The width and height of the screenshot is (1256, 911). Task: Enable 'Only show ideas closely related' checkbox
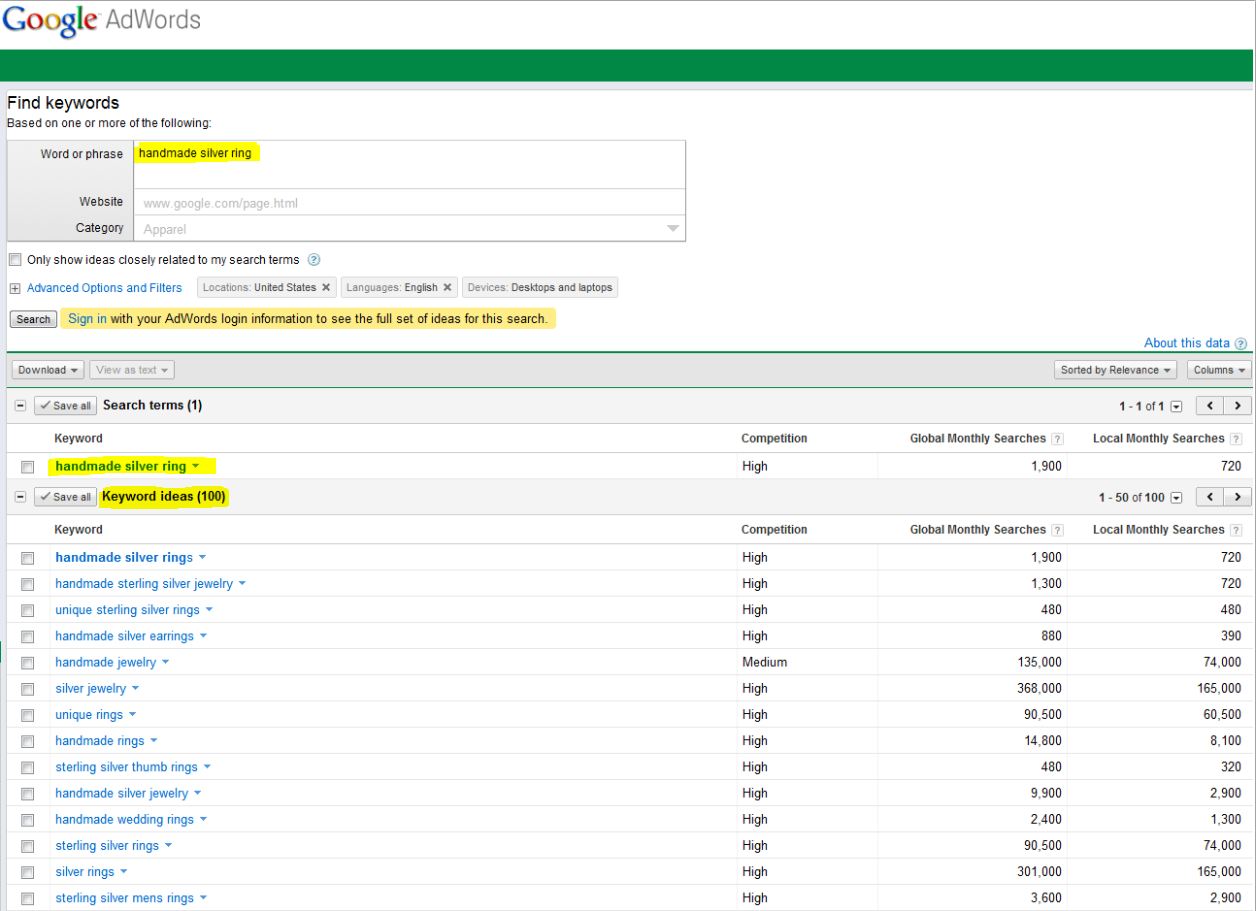[14, 260]
